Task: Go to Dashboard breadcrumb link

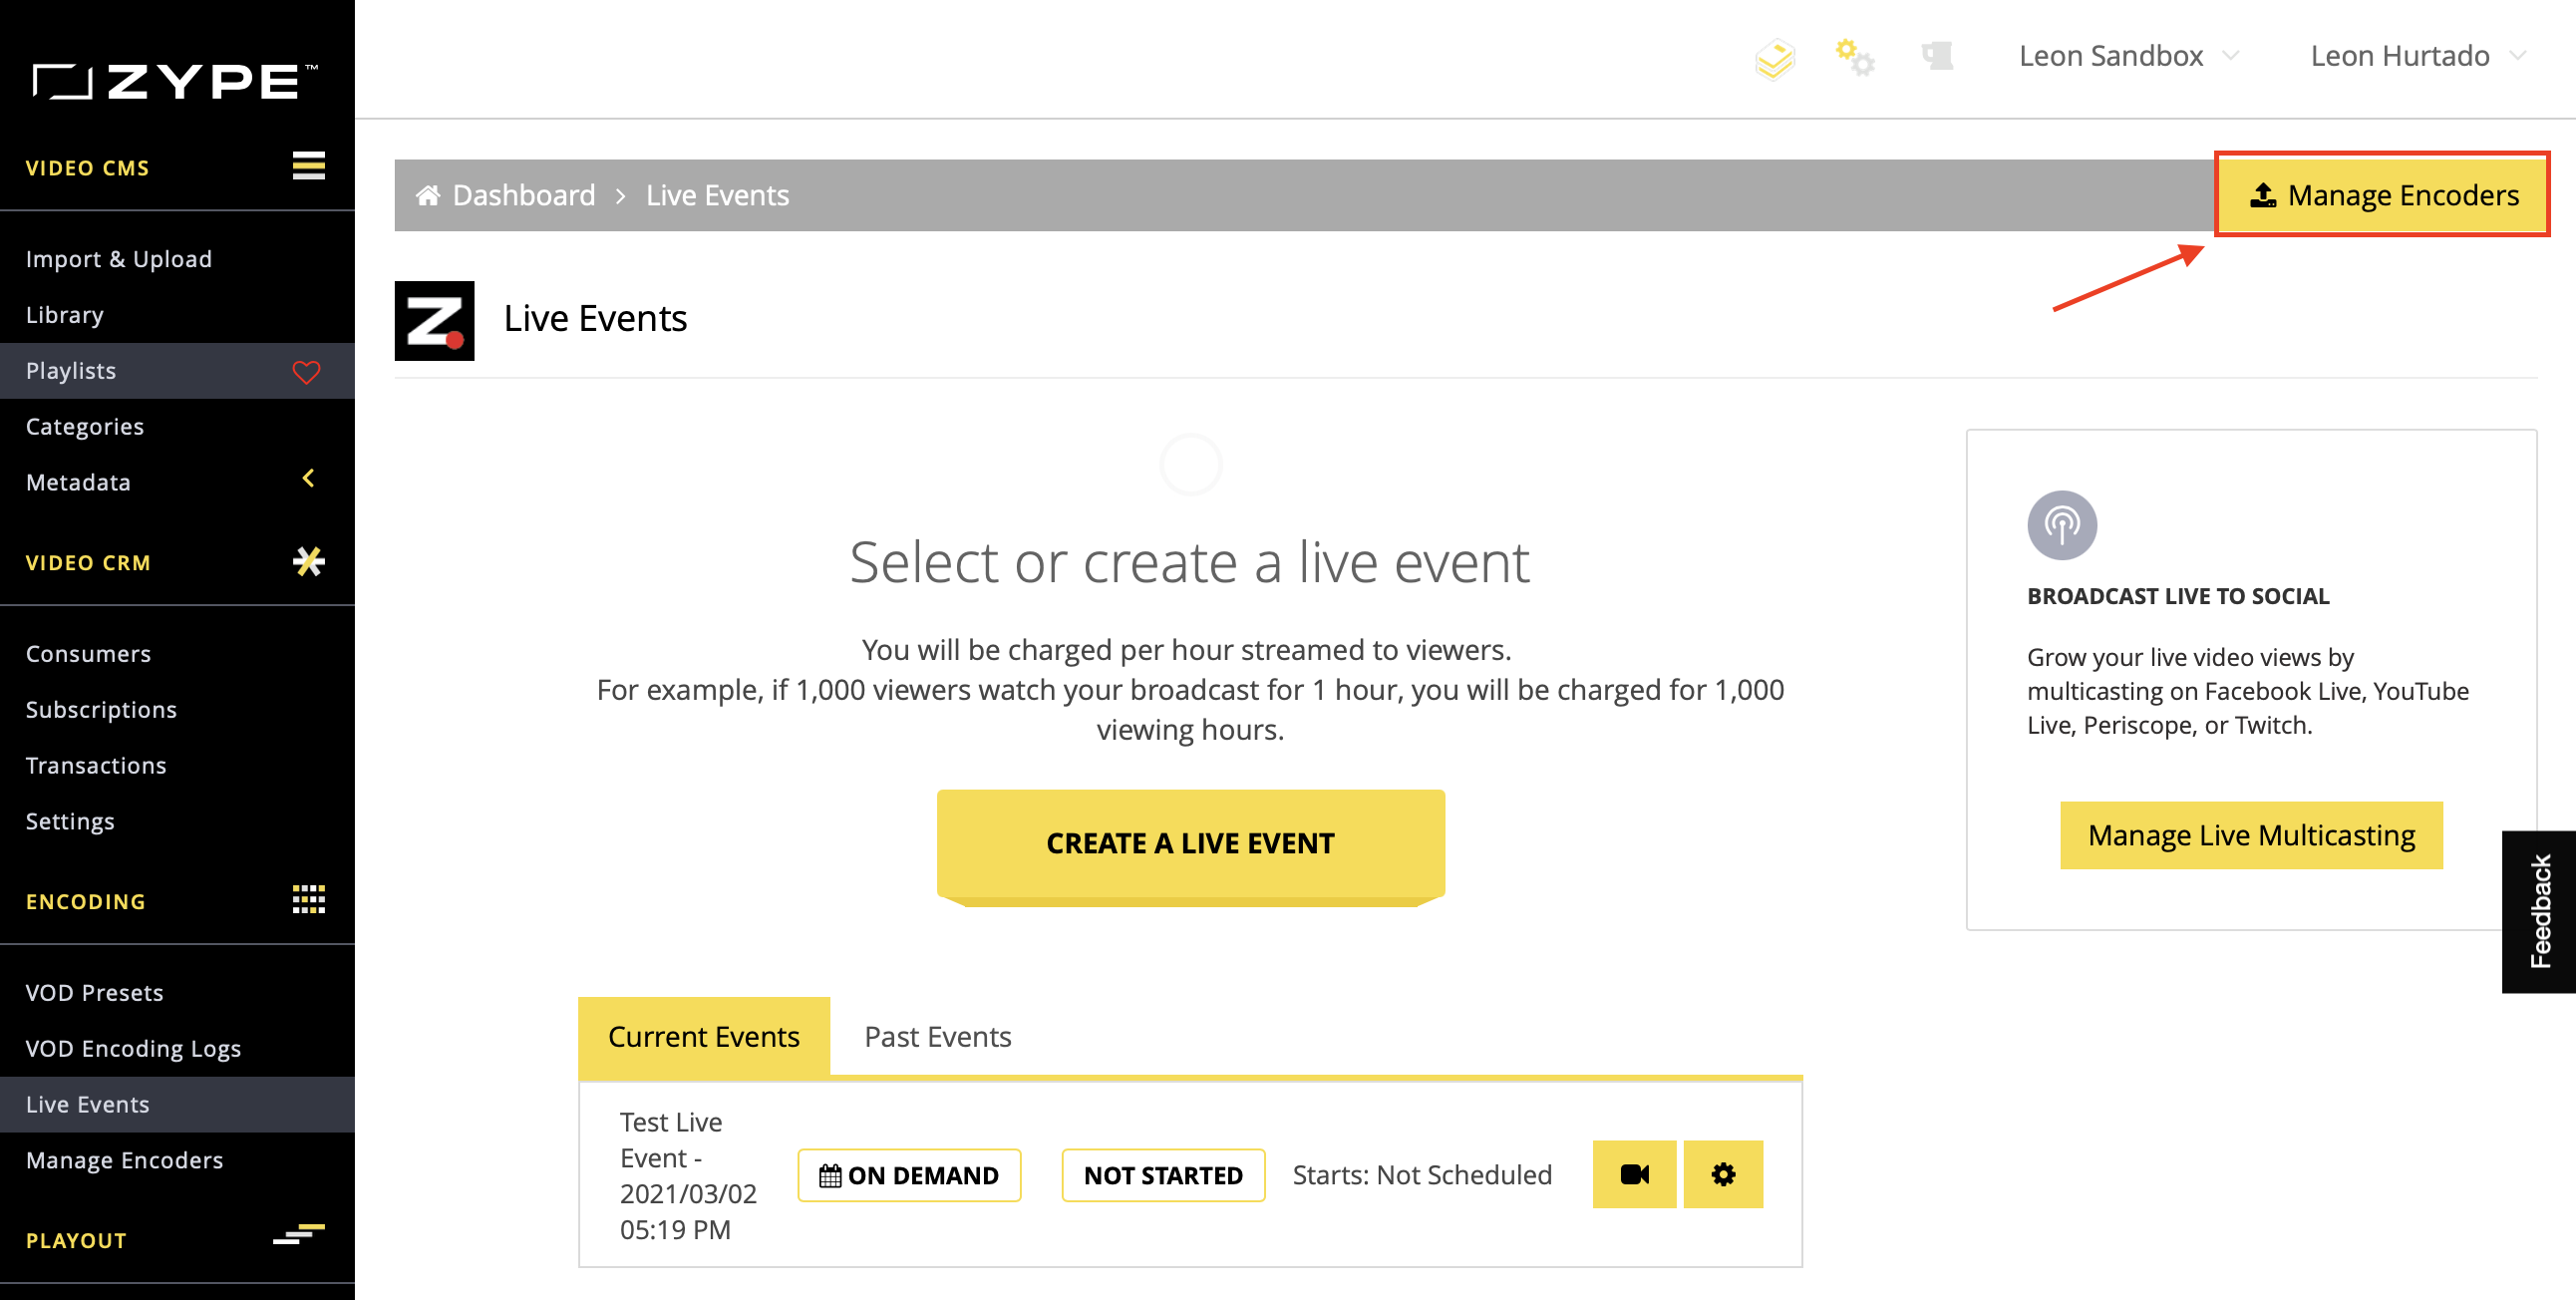Action: click(524, 194)
